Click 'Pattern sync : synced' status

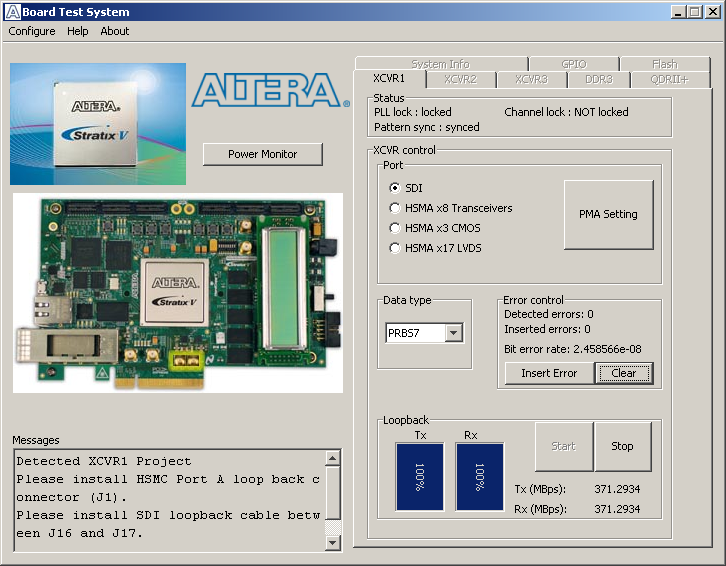click(x=426, y=127)
